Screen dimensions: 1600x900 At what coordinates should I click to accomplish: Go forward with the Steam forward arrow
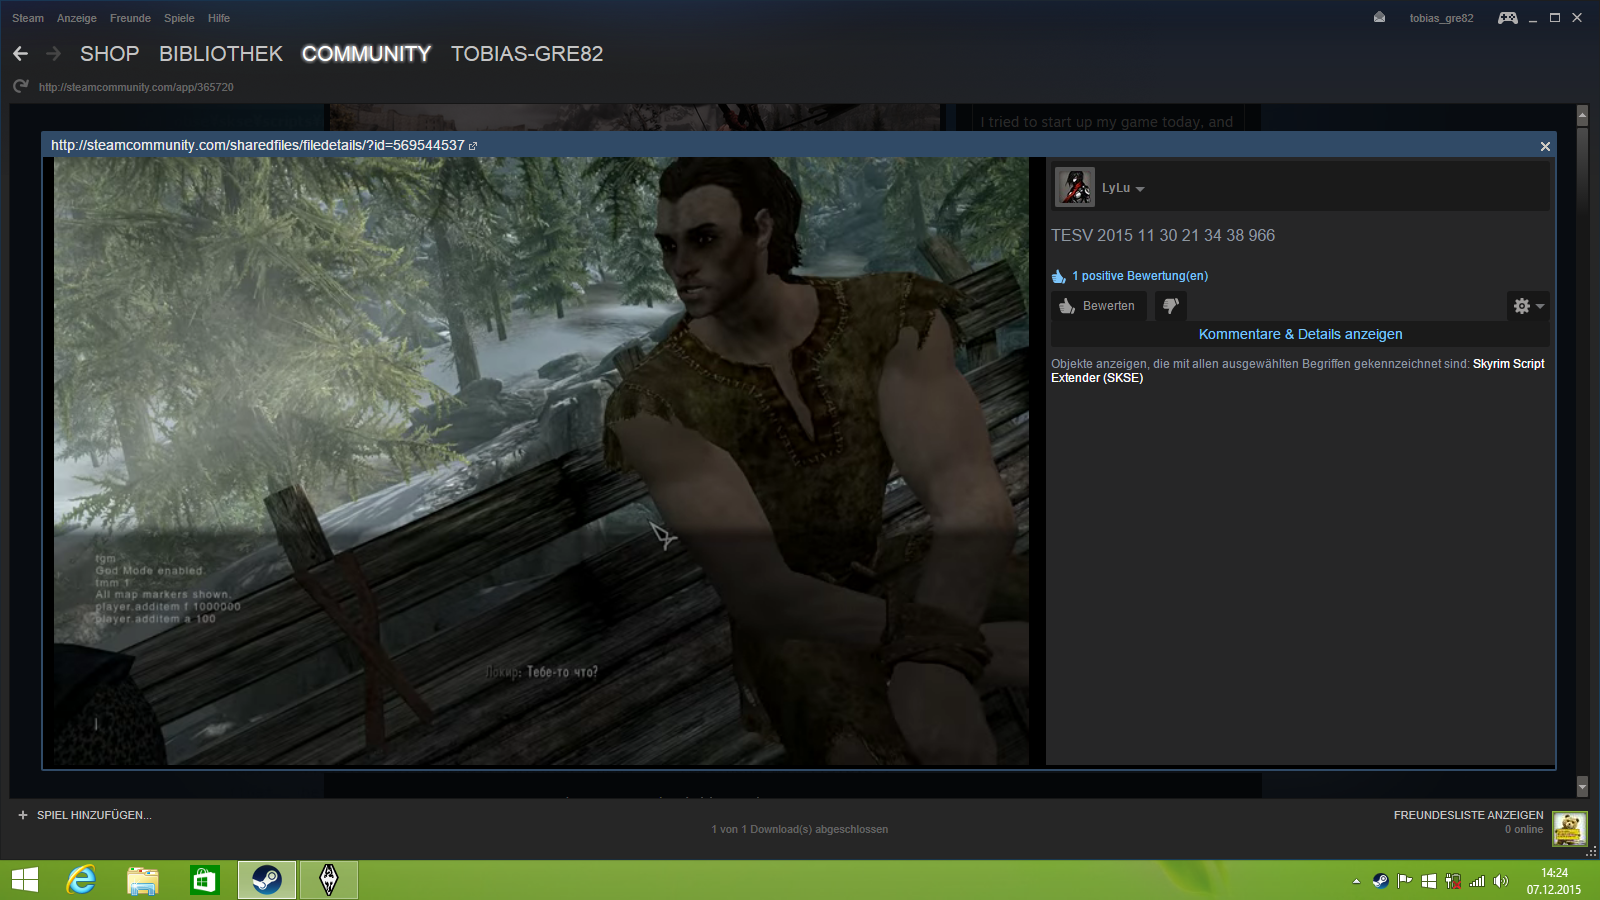click(54, 54)
